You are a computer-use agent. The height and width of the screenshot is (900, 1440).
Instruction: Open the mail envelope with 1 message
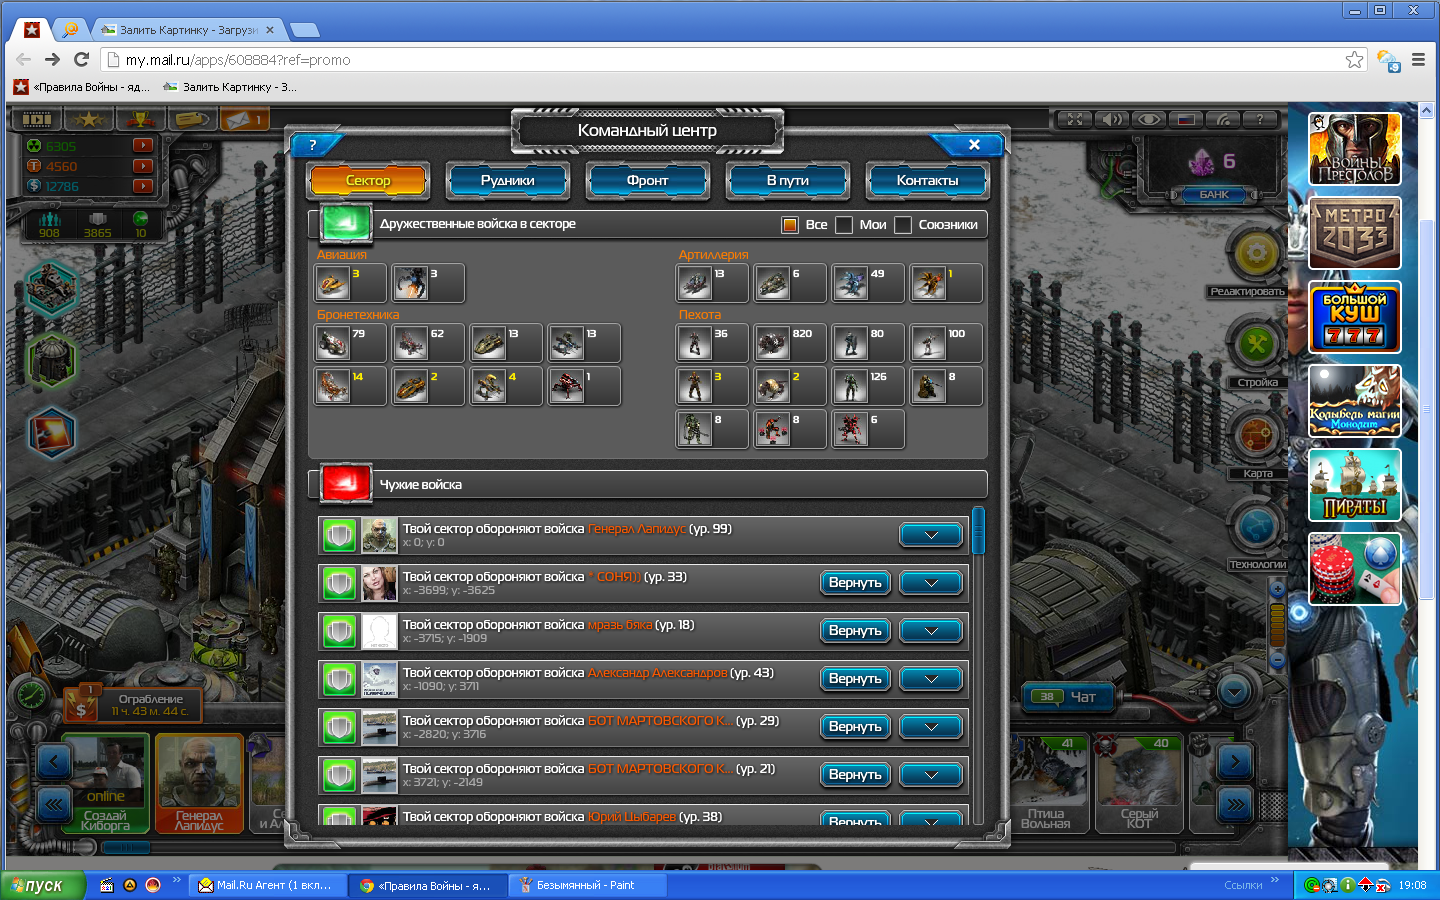(x=243, y=119)
